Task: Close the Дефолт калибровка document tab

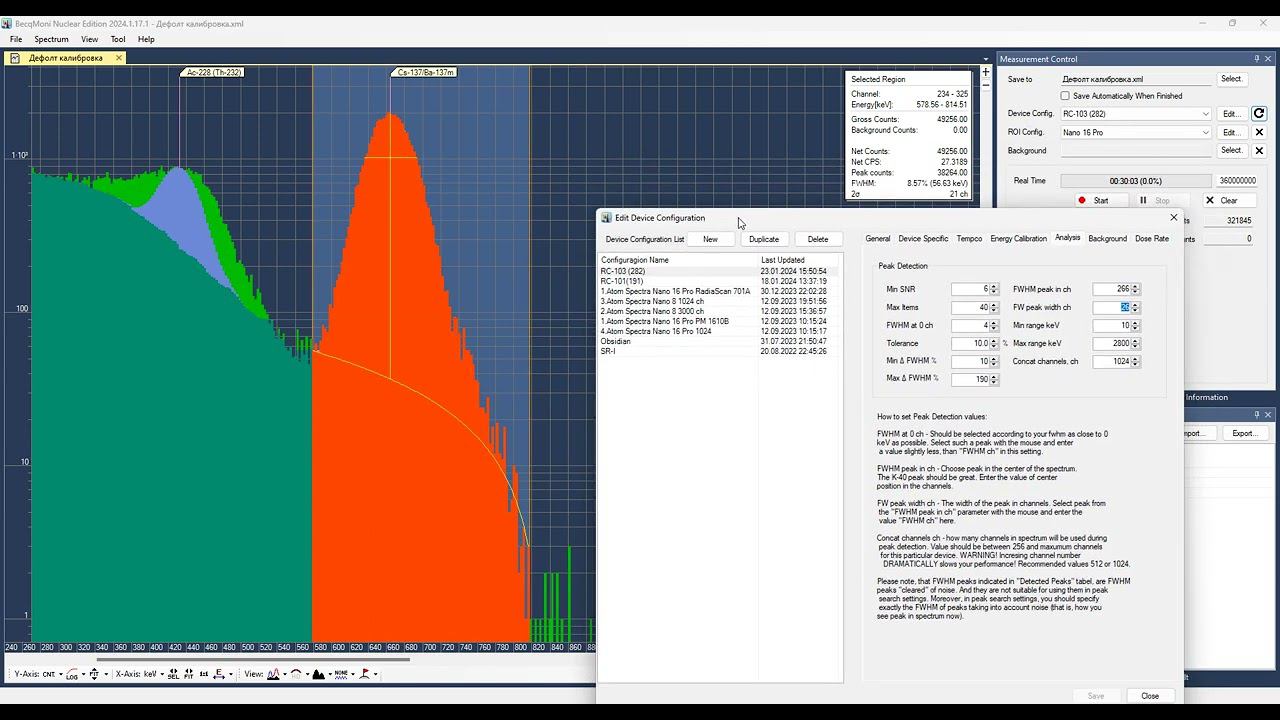Action: coord(118,58)
